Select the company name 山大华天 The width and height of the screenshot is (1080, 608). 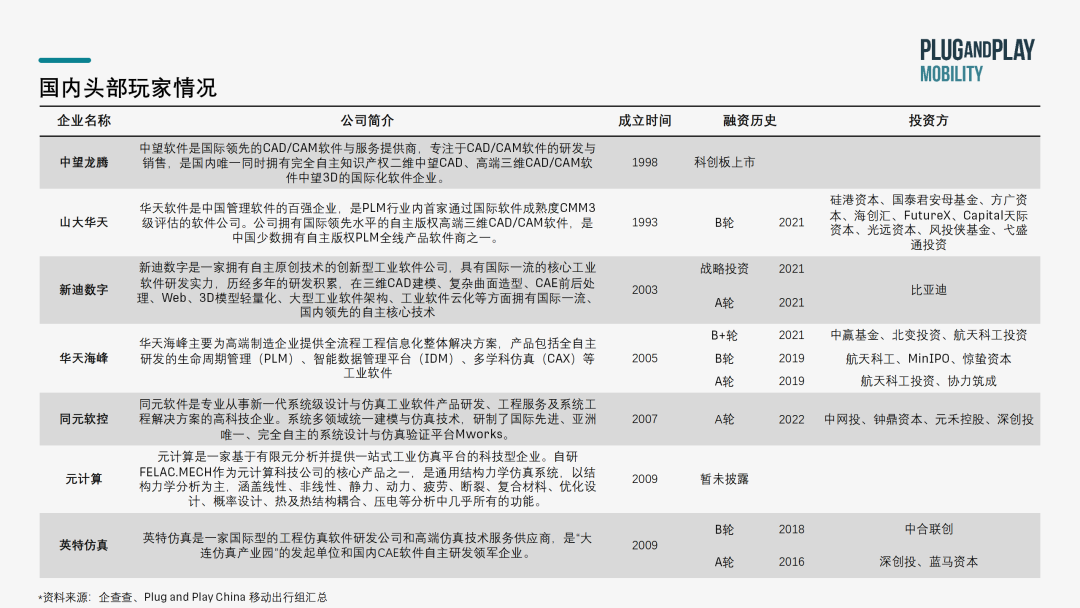83,222
